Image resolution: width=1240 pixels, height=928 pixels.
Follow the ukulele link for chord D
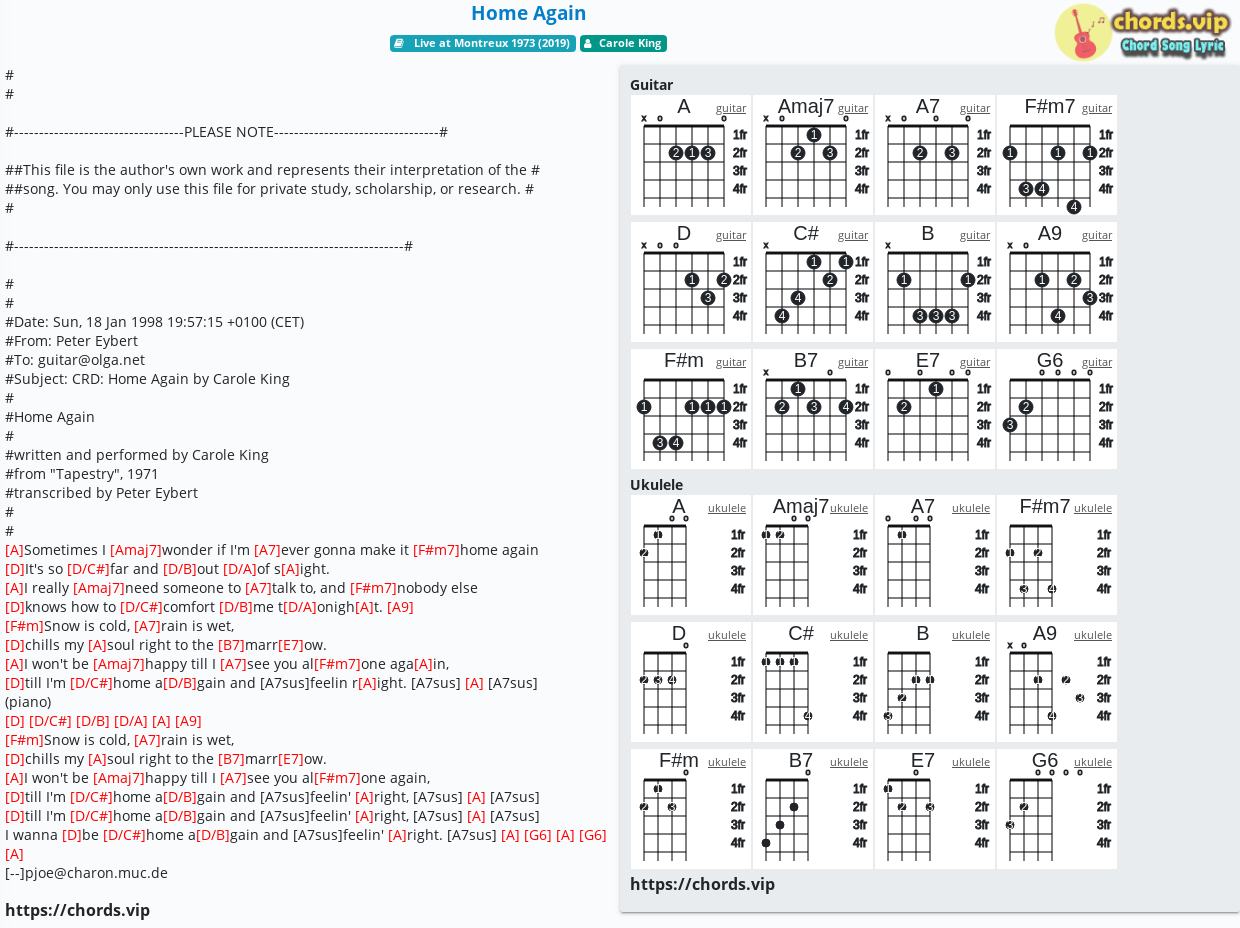[x=727, y=635]
